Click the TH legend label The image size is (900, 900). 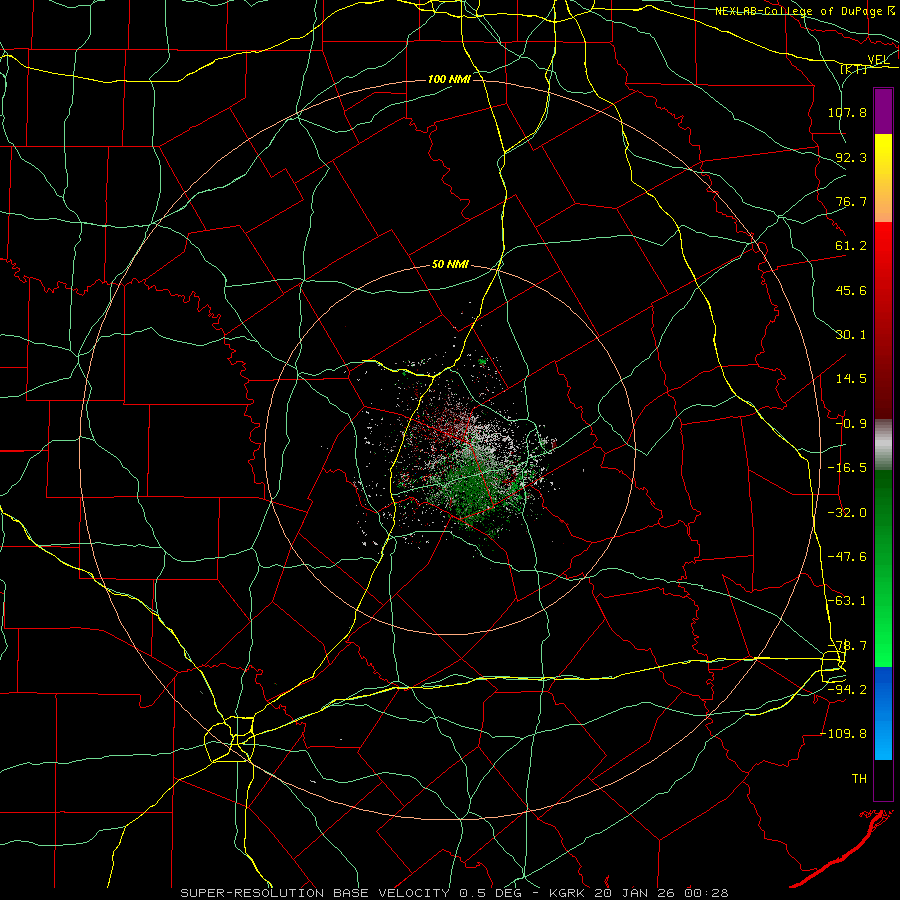pyautogui.click(x=859, y=779)
